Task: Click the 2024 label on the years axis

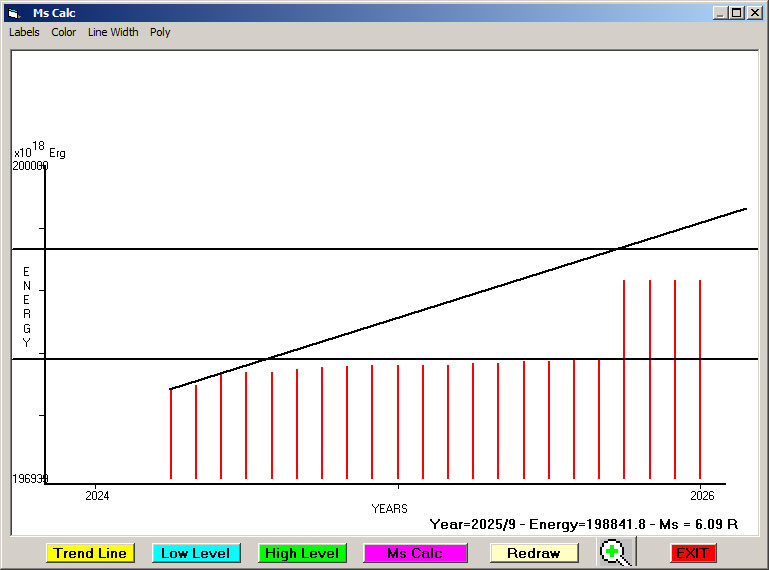Action: coord(97,495)
